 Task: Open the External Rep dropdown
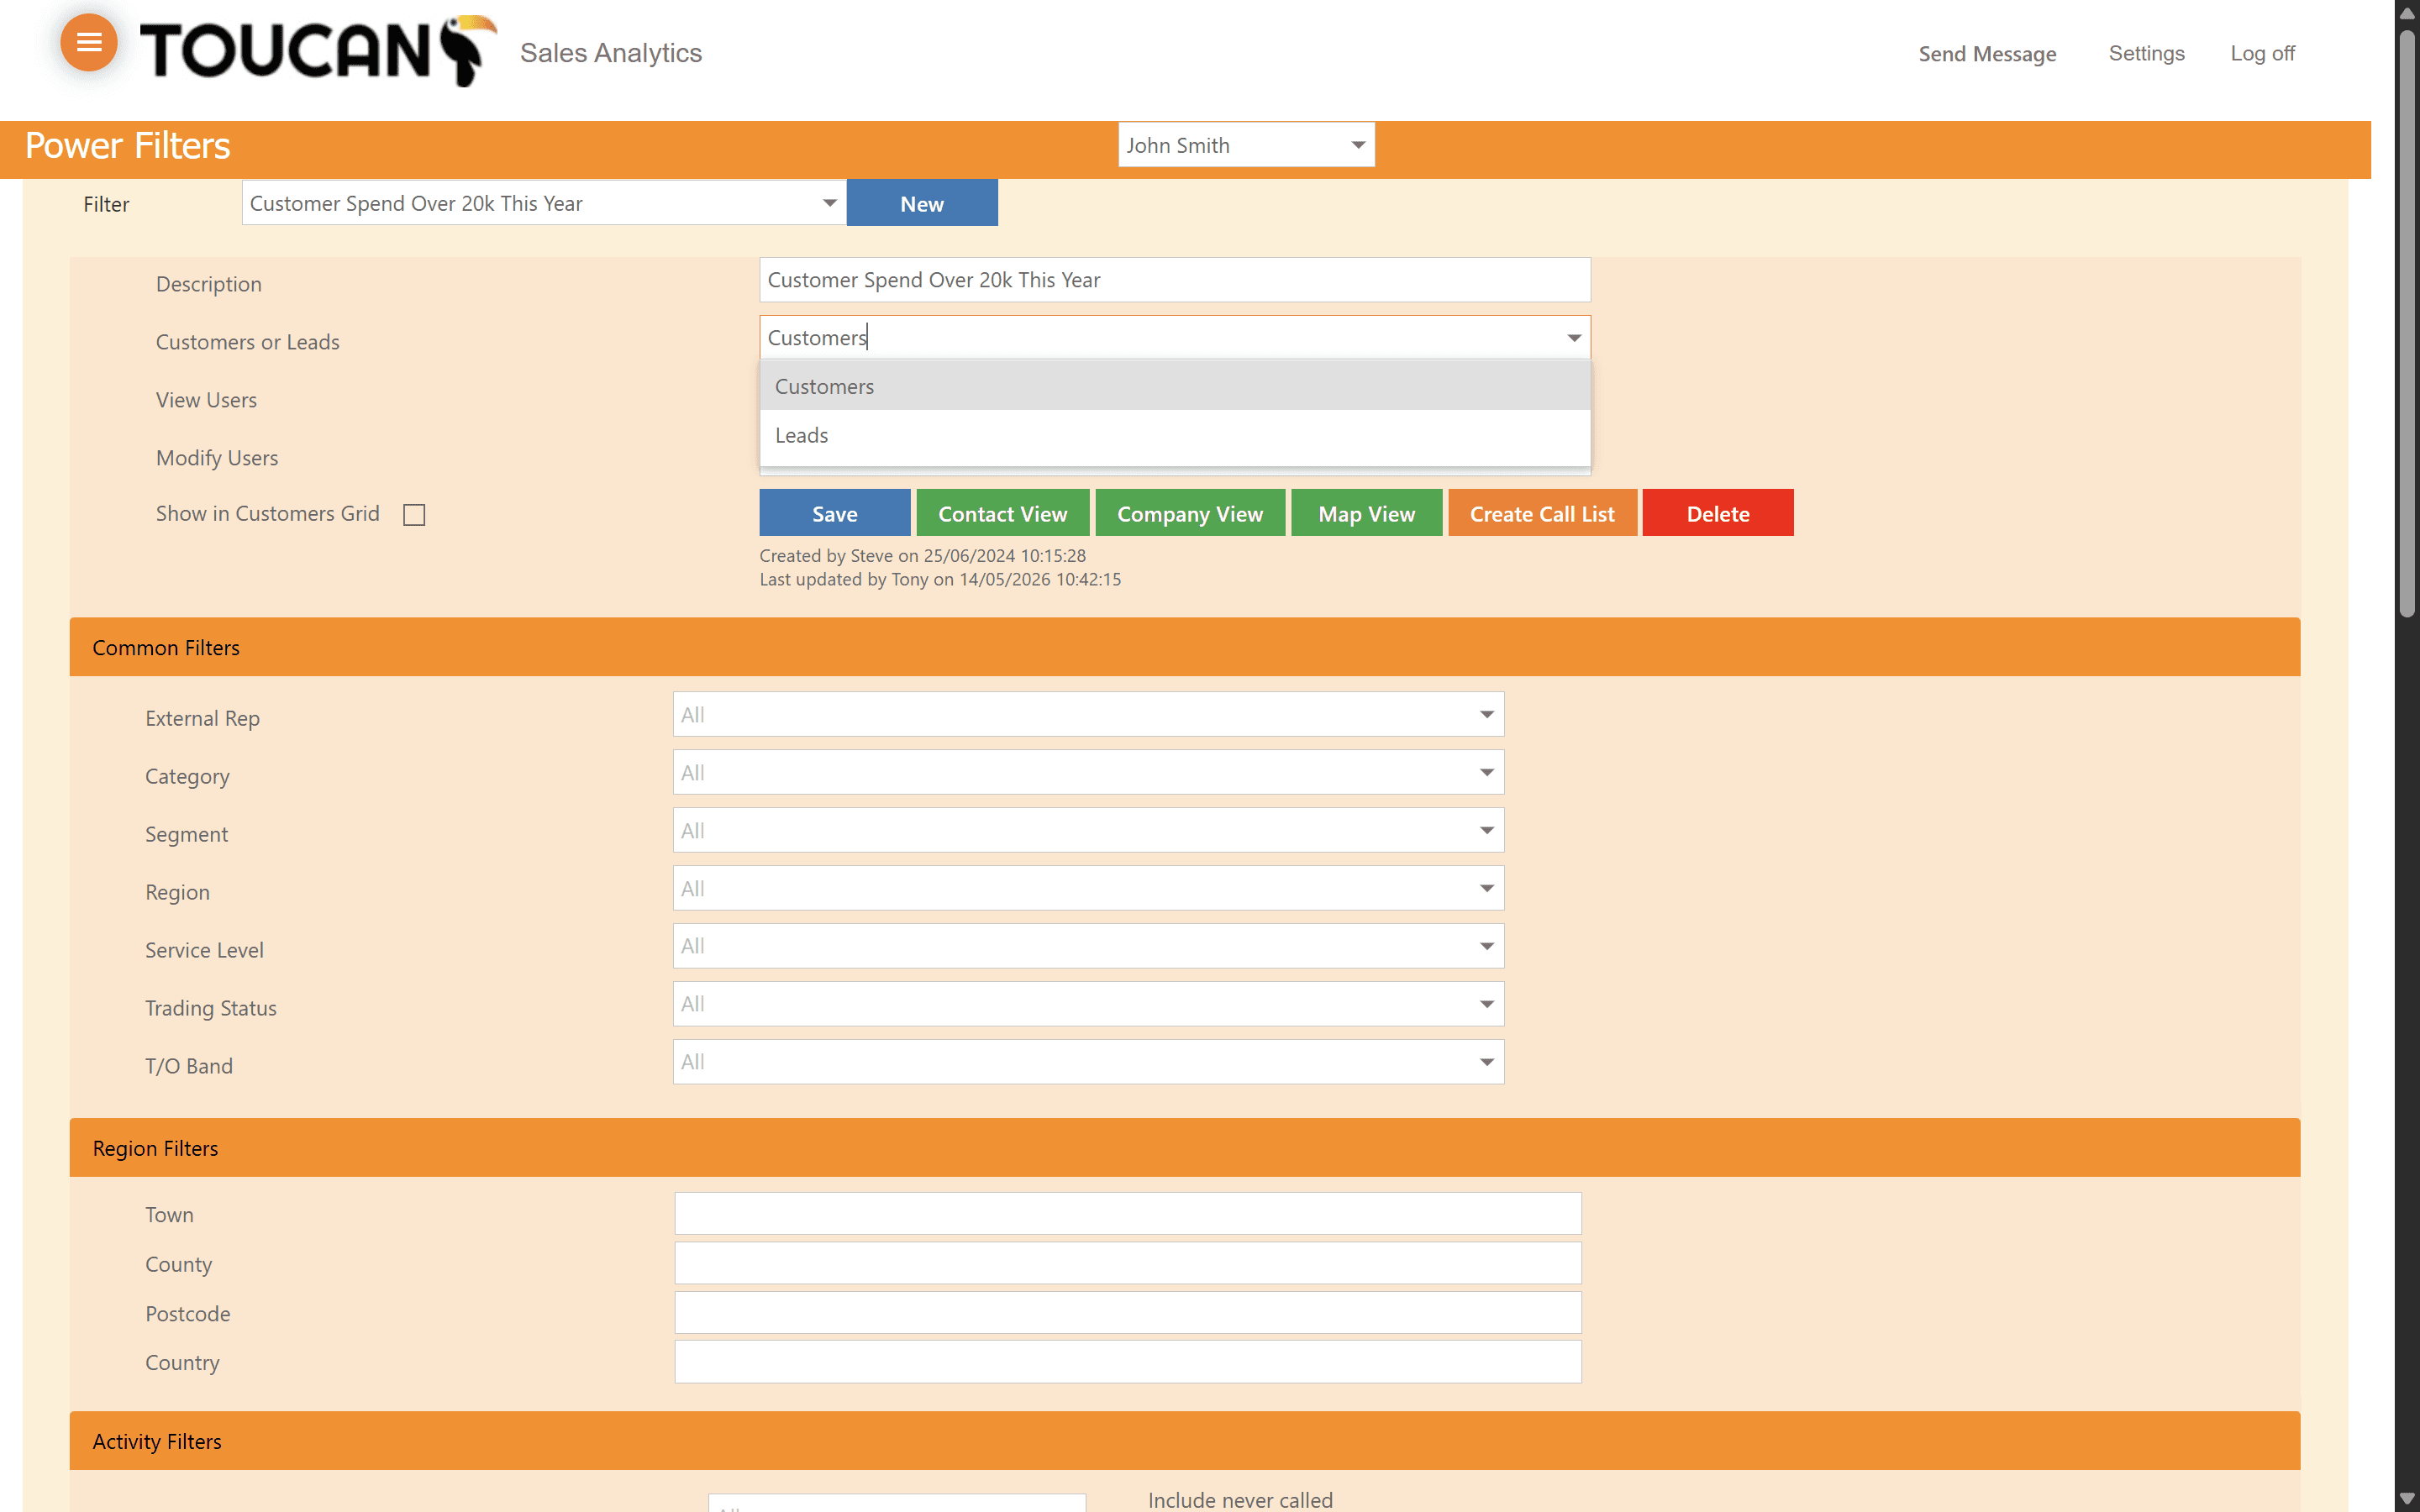click(1088, 714)
